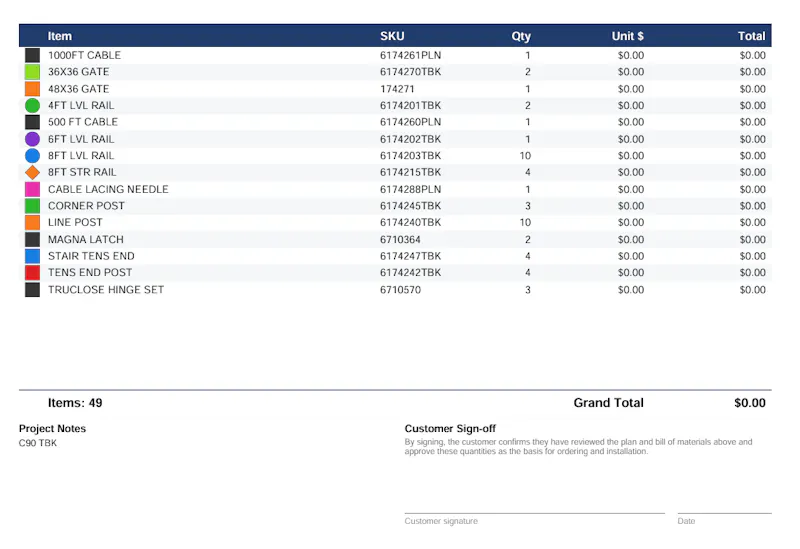Click SKU 6174288PLN
The width and height of the screenshot is (800, 549).
tap(410, 189)
